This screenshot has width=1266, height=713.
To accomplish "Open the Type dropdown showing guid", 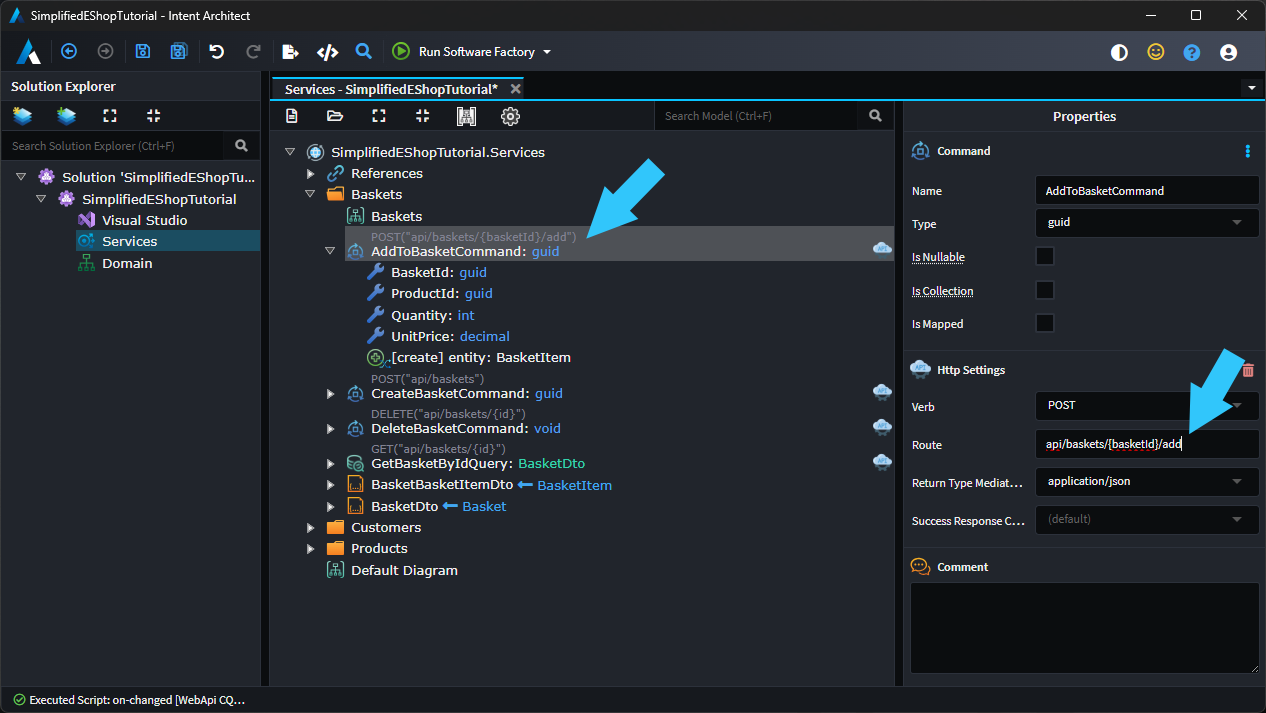I will coord(1147,222).
